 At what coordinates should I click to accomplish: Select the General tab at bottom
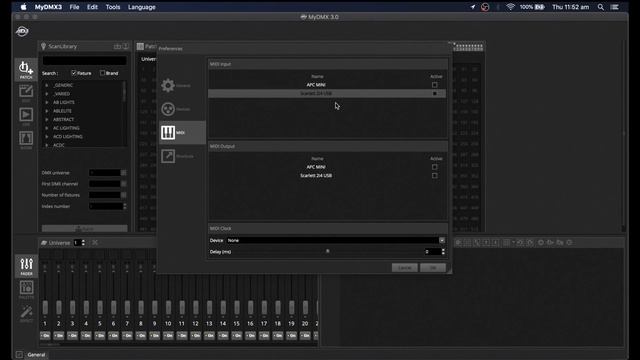tap(36, 355)
